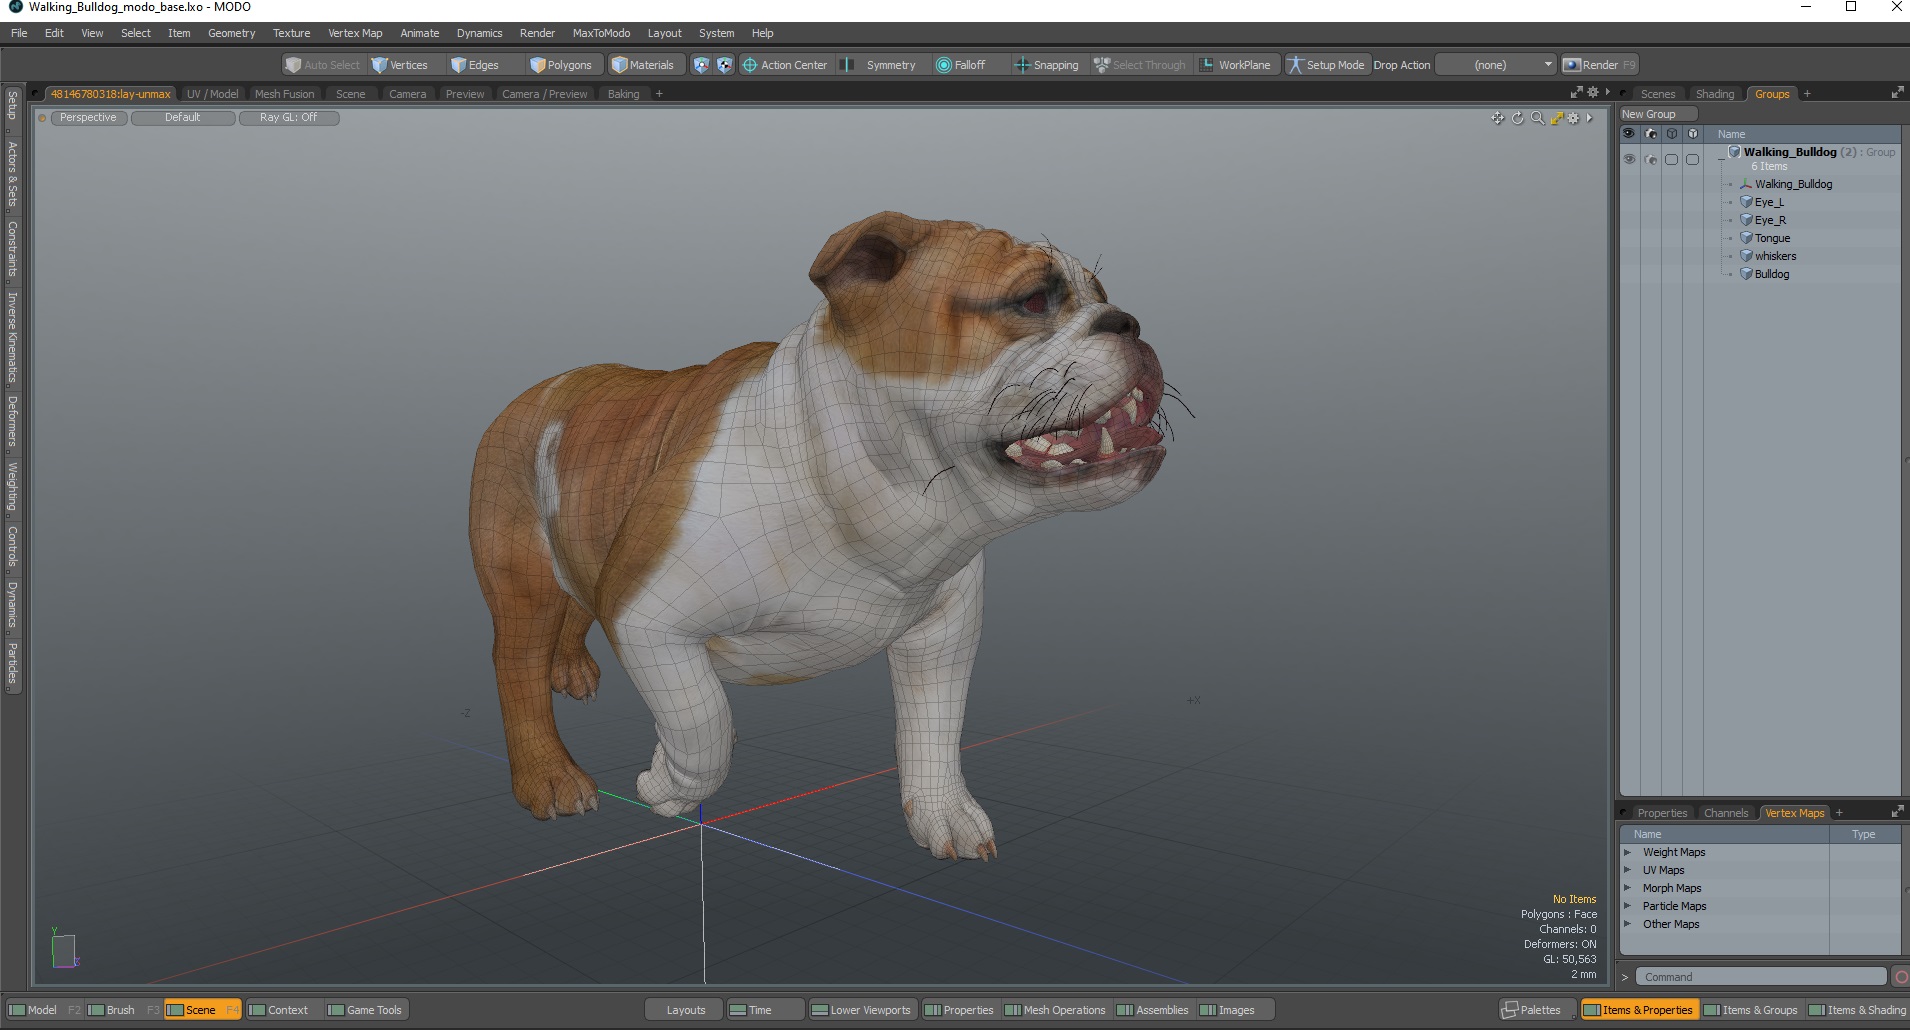Open the WorkPlane menu

[x=1236, y=65]
